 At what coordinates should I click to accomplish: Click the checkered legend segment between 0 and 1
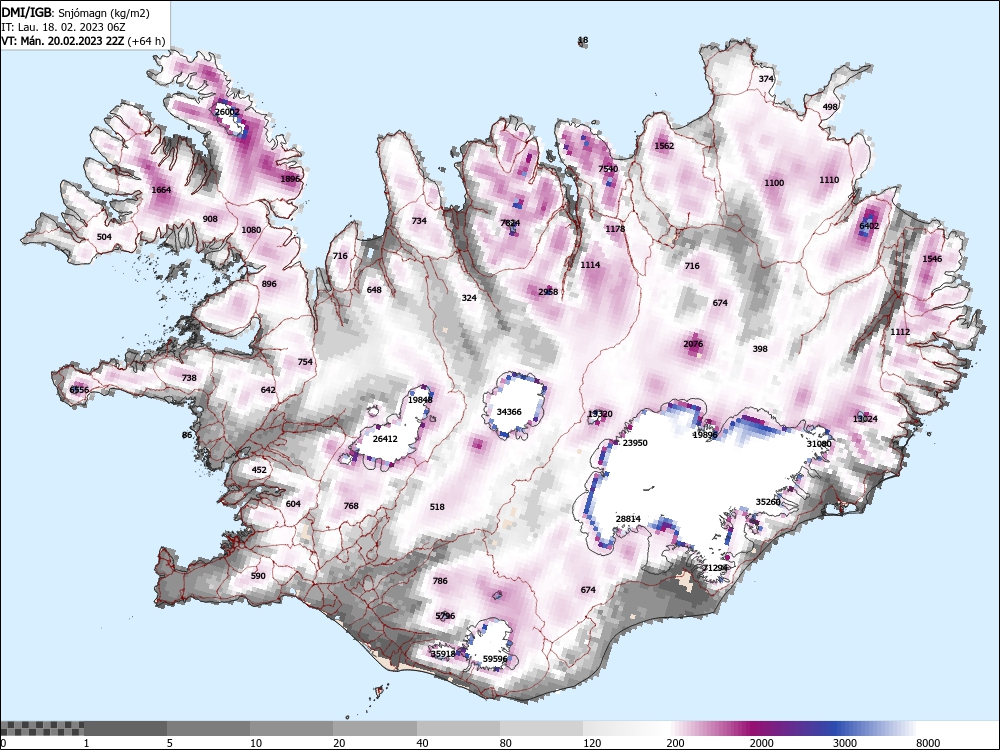point(42,728)
